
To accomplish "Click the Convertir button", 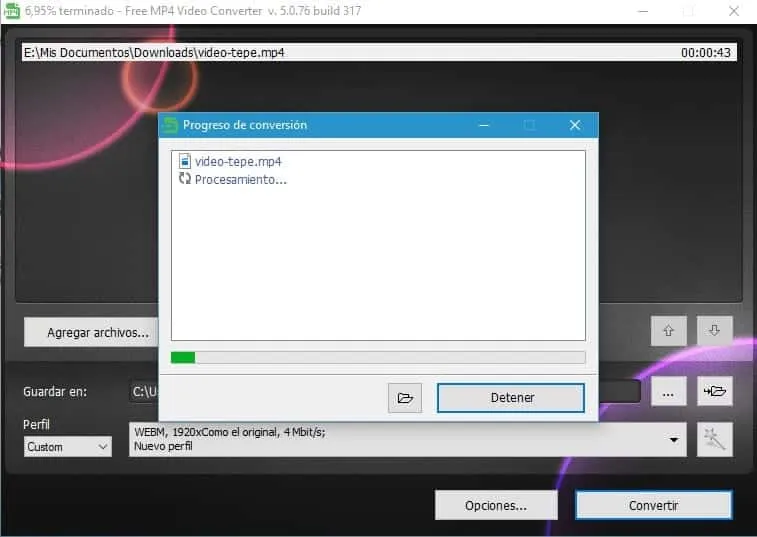I will tap(654, 506).
